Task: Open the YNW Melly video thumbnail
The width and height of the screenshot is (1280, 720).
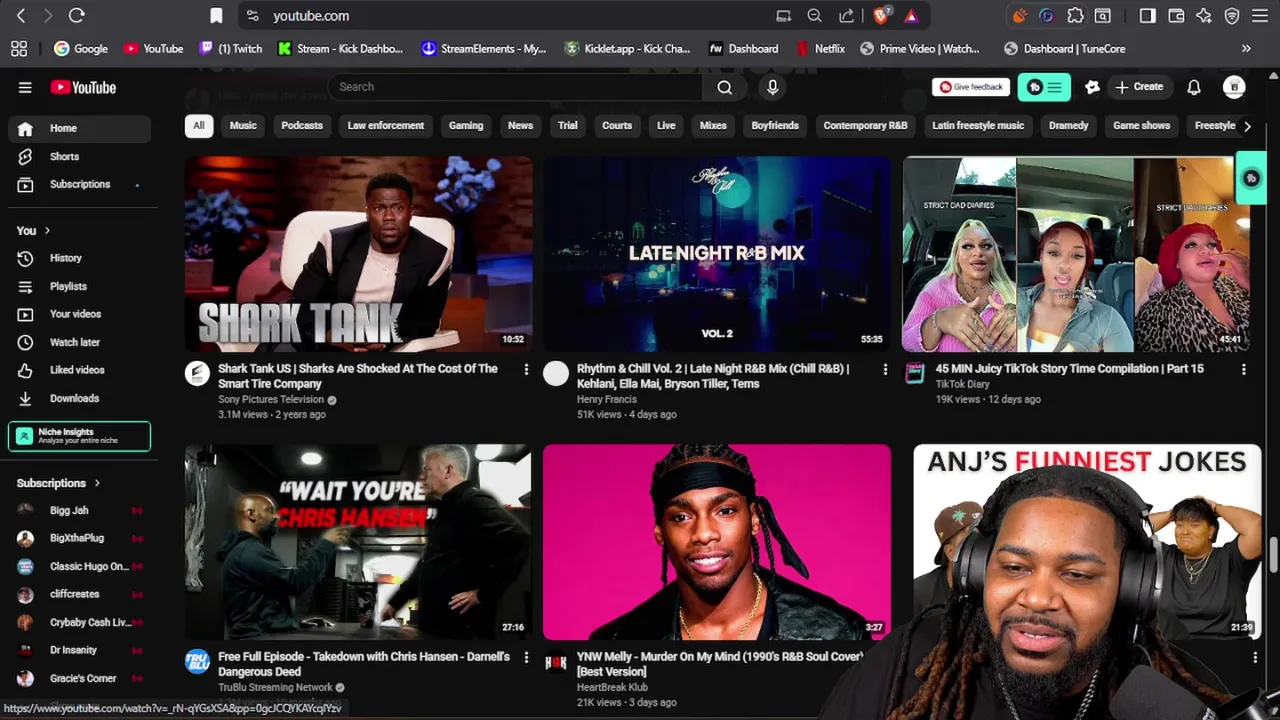Action: [717, 542]
